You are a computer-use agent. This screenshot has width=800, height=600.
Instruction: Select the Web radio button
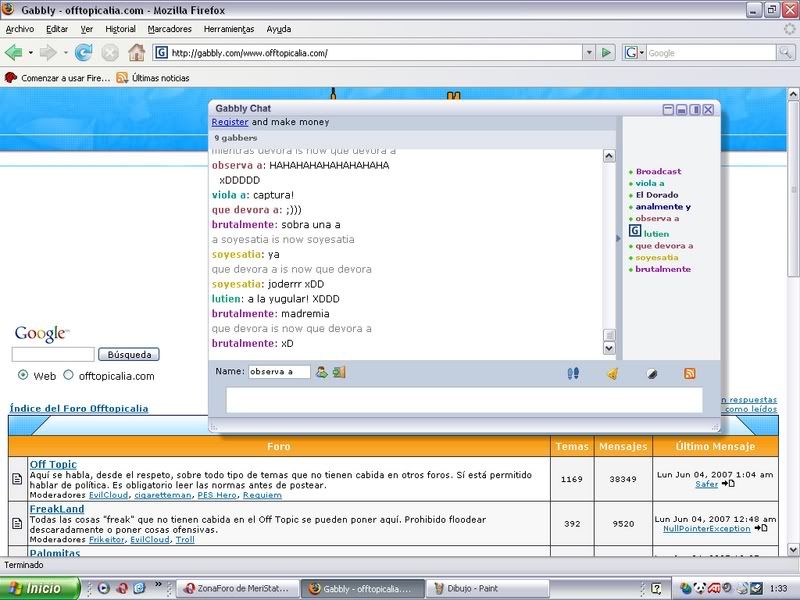click(23, 376)
